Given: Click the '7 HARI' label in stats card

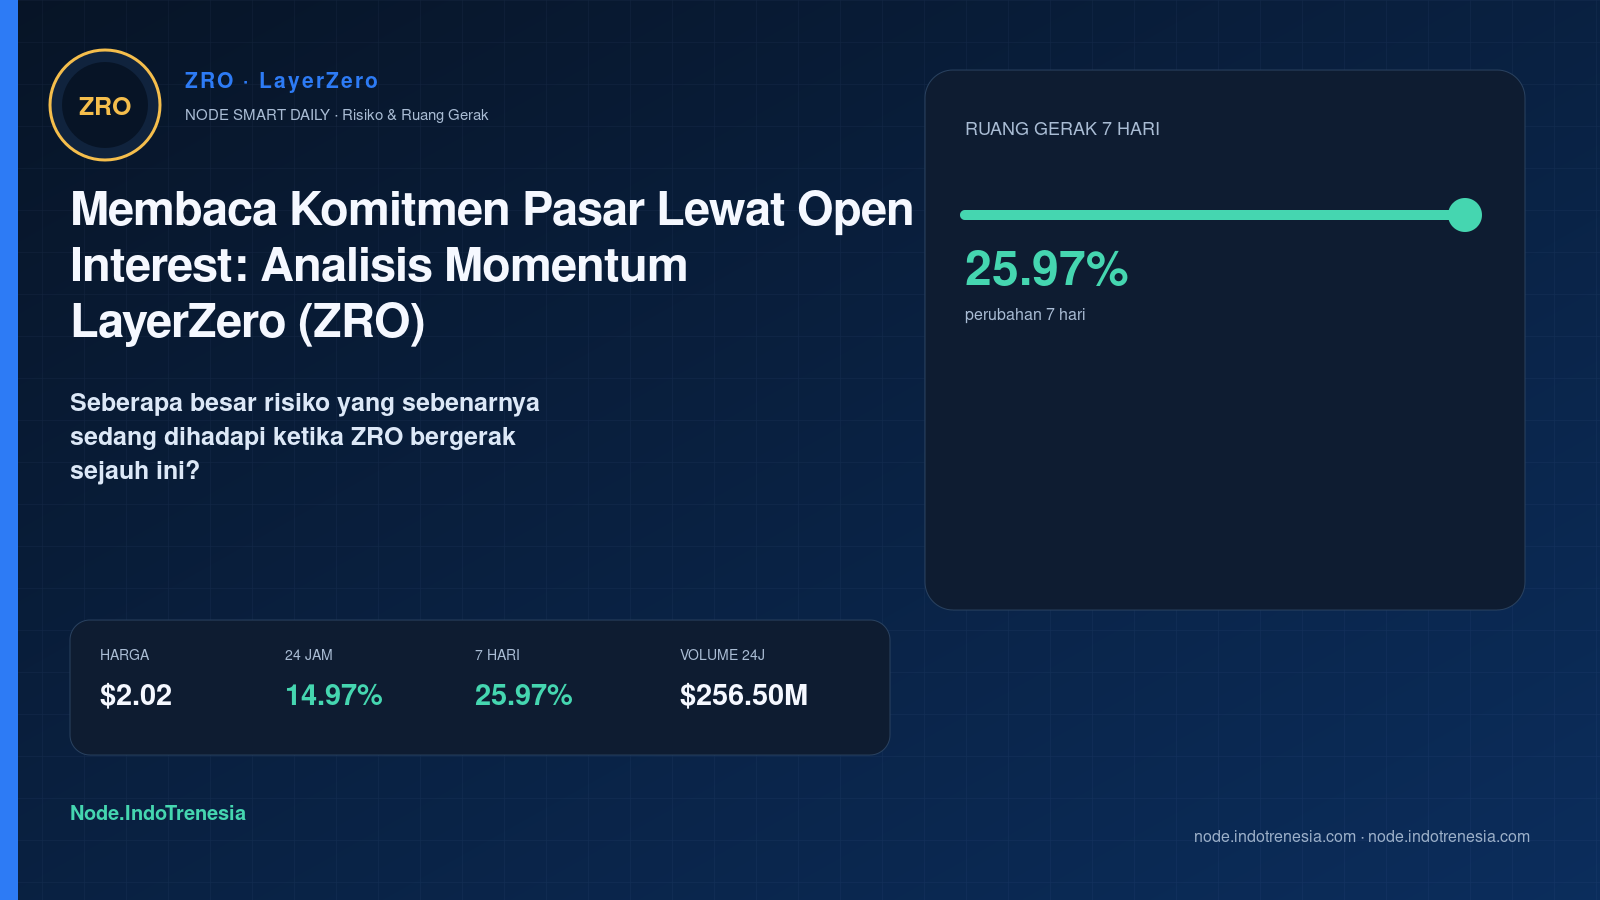Looking at the screenshot, I should pyautogui.click(x=497, y=655).
